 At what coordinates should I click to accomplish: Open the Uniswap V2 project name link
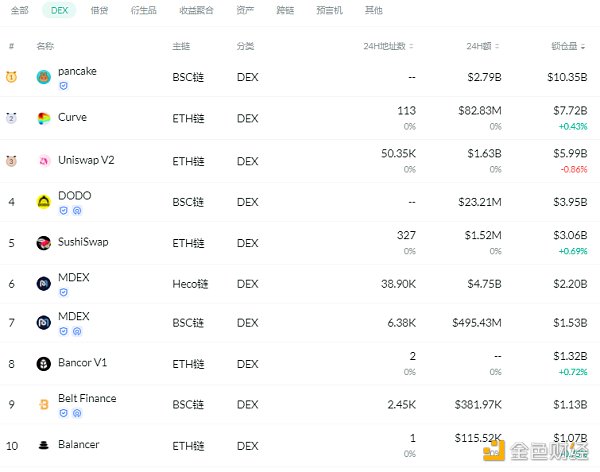86,160
